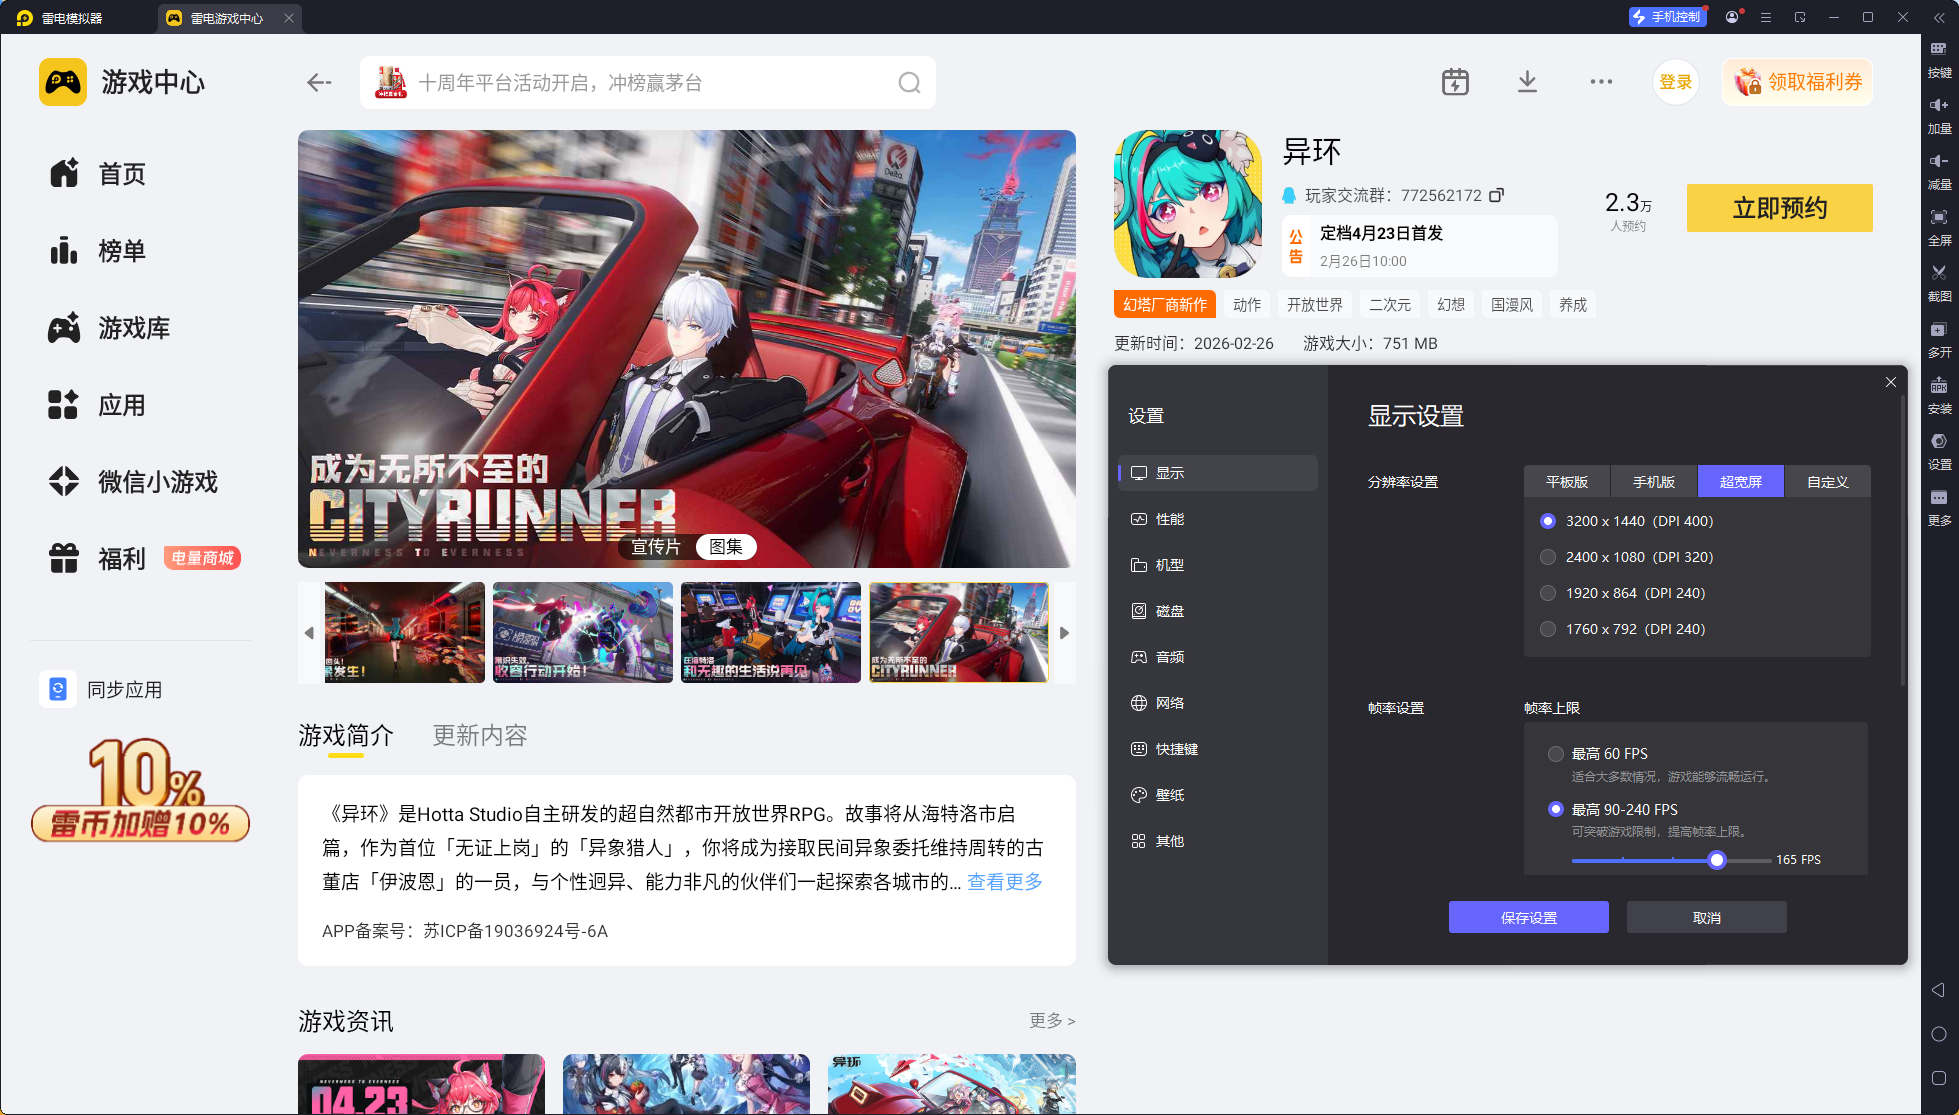The height and width of the screenshot is (1115, 1959).
Task: Click the FPS limit slider handle
Action: [1717, 860]
